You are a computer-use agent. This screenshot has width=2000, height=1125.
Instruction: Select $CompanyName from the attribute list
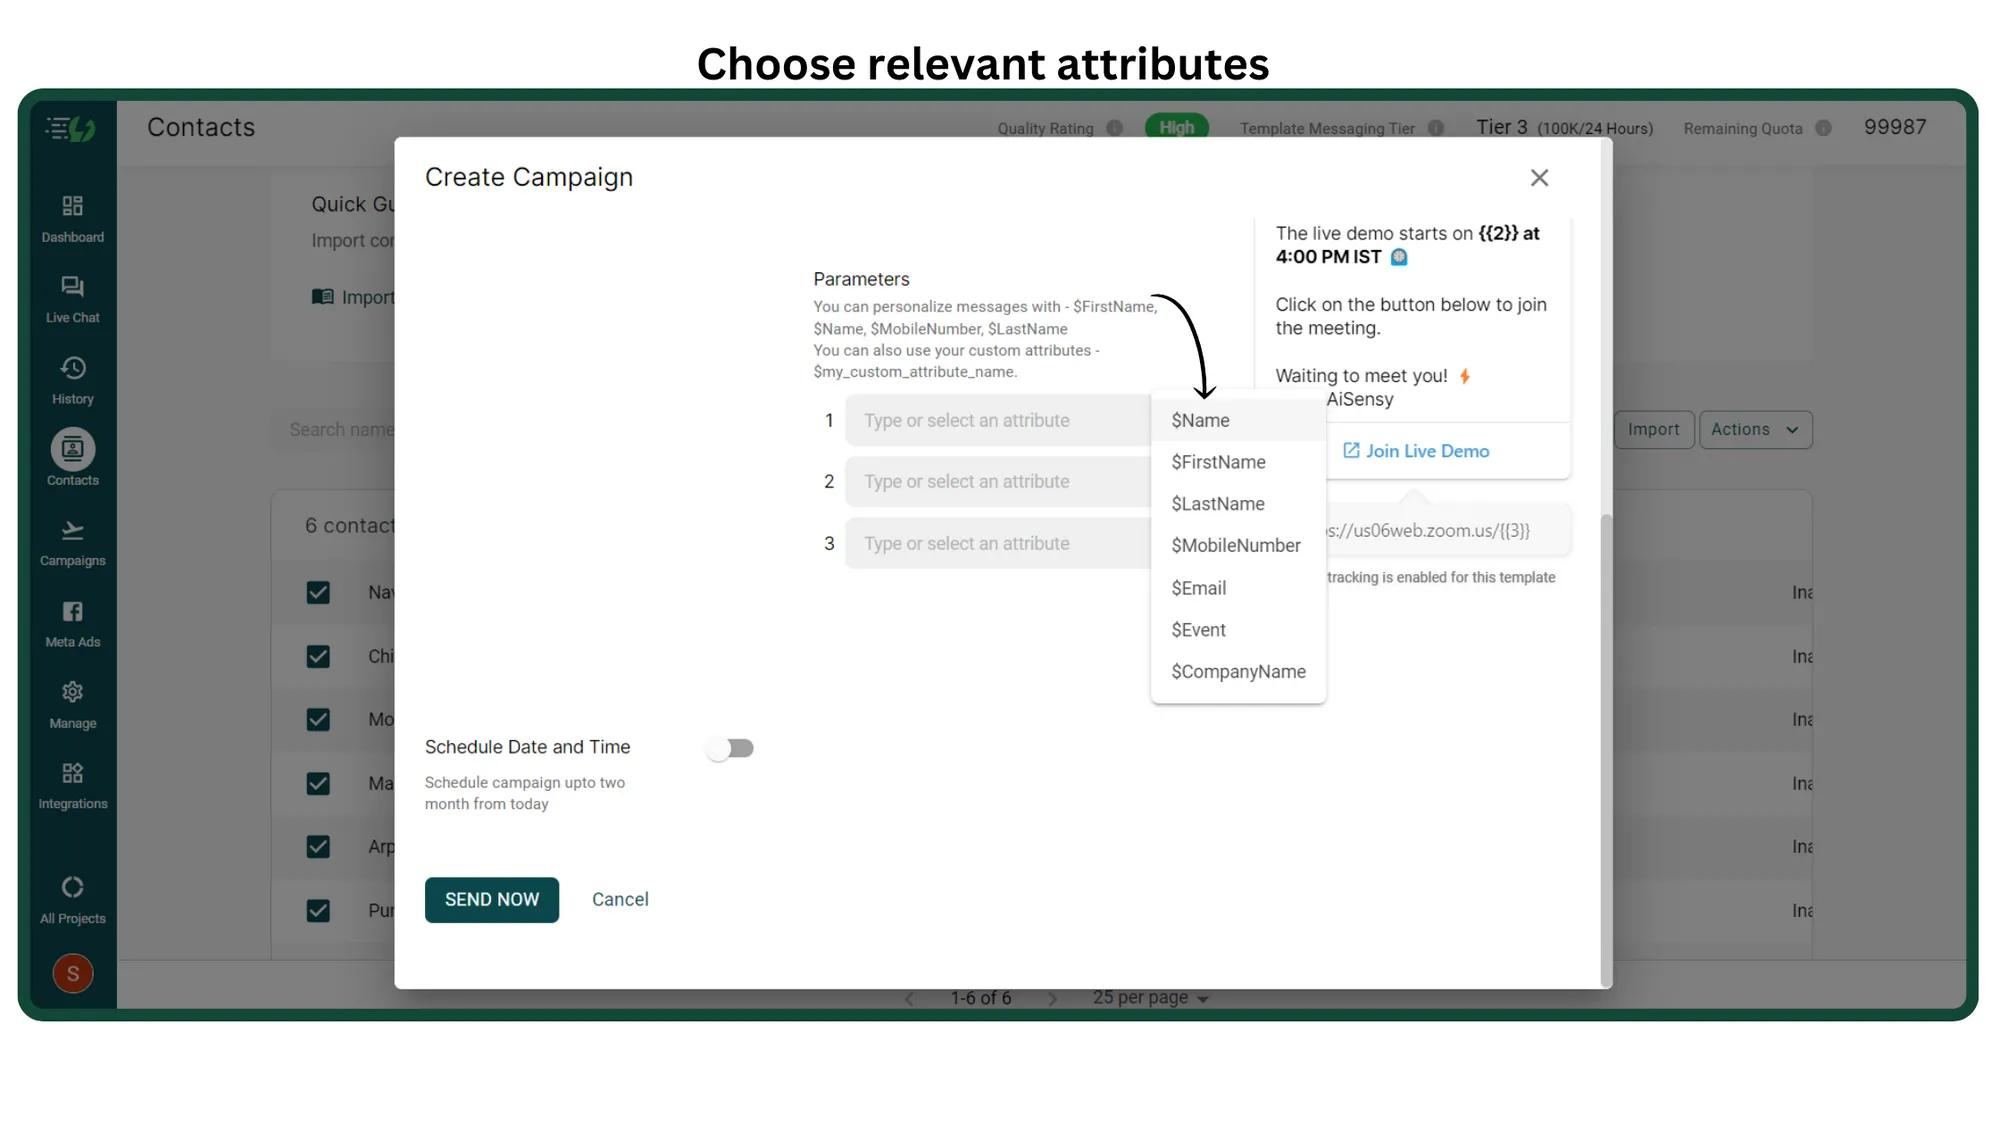pyautogui.click(x=1238, y=671)
